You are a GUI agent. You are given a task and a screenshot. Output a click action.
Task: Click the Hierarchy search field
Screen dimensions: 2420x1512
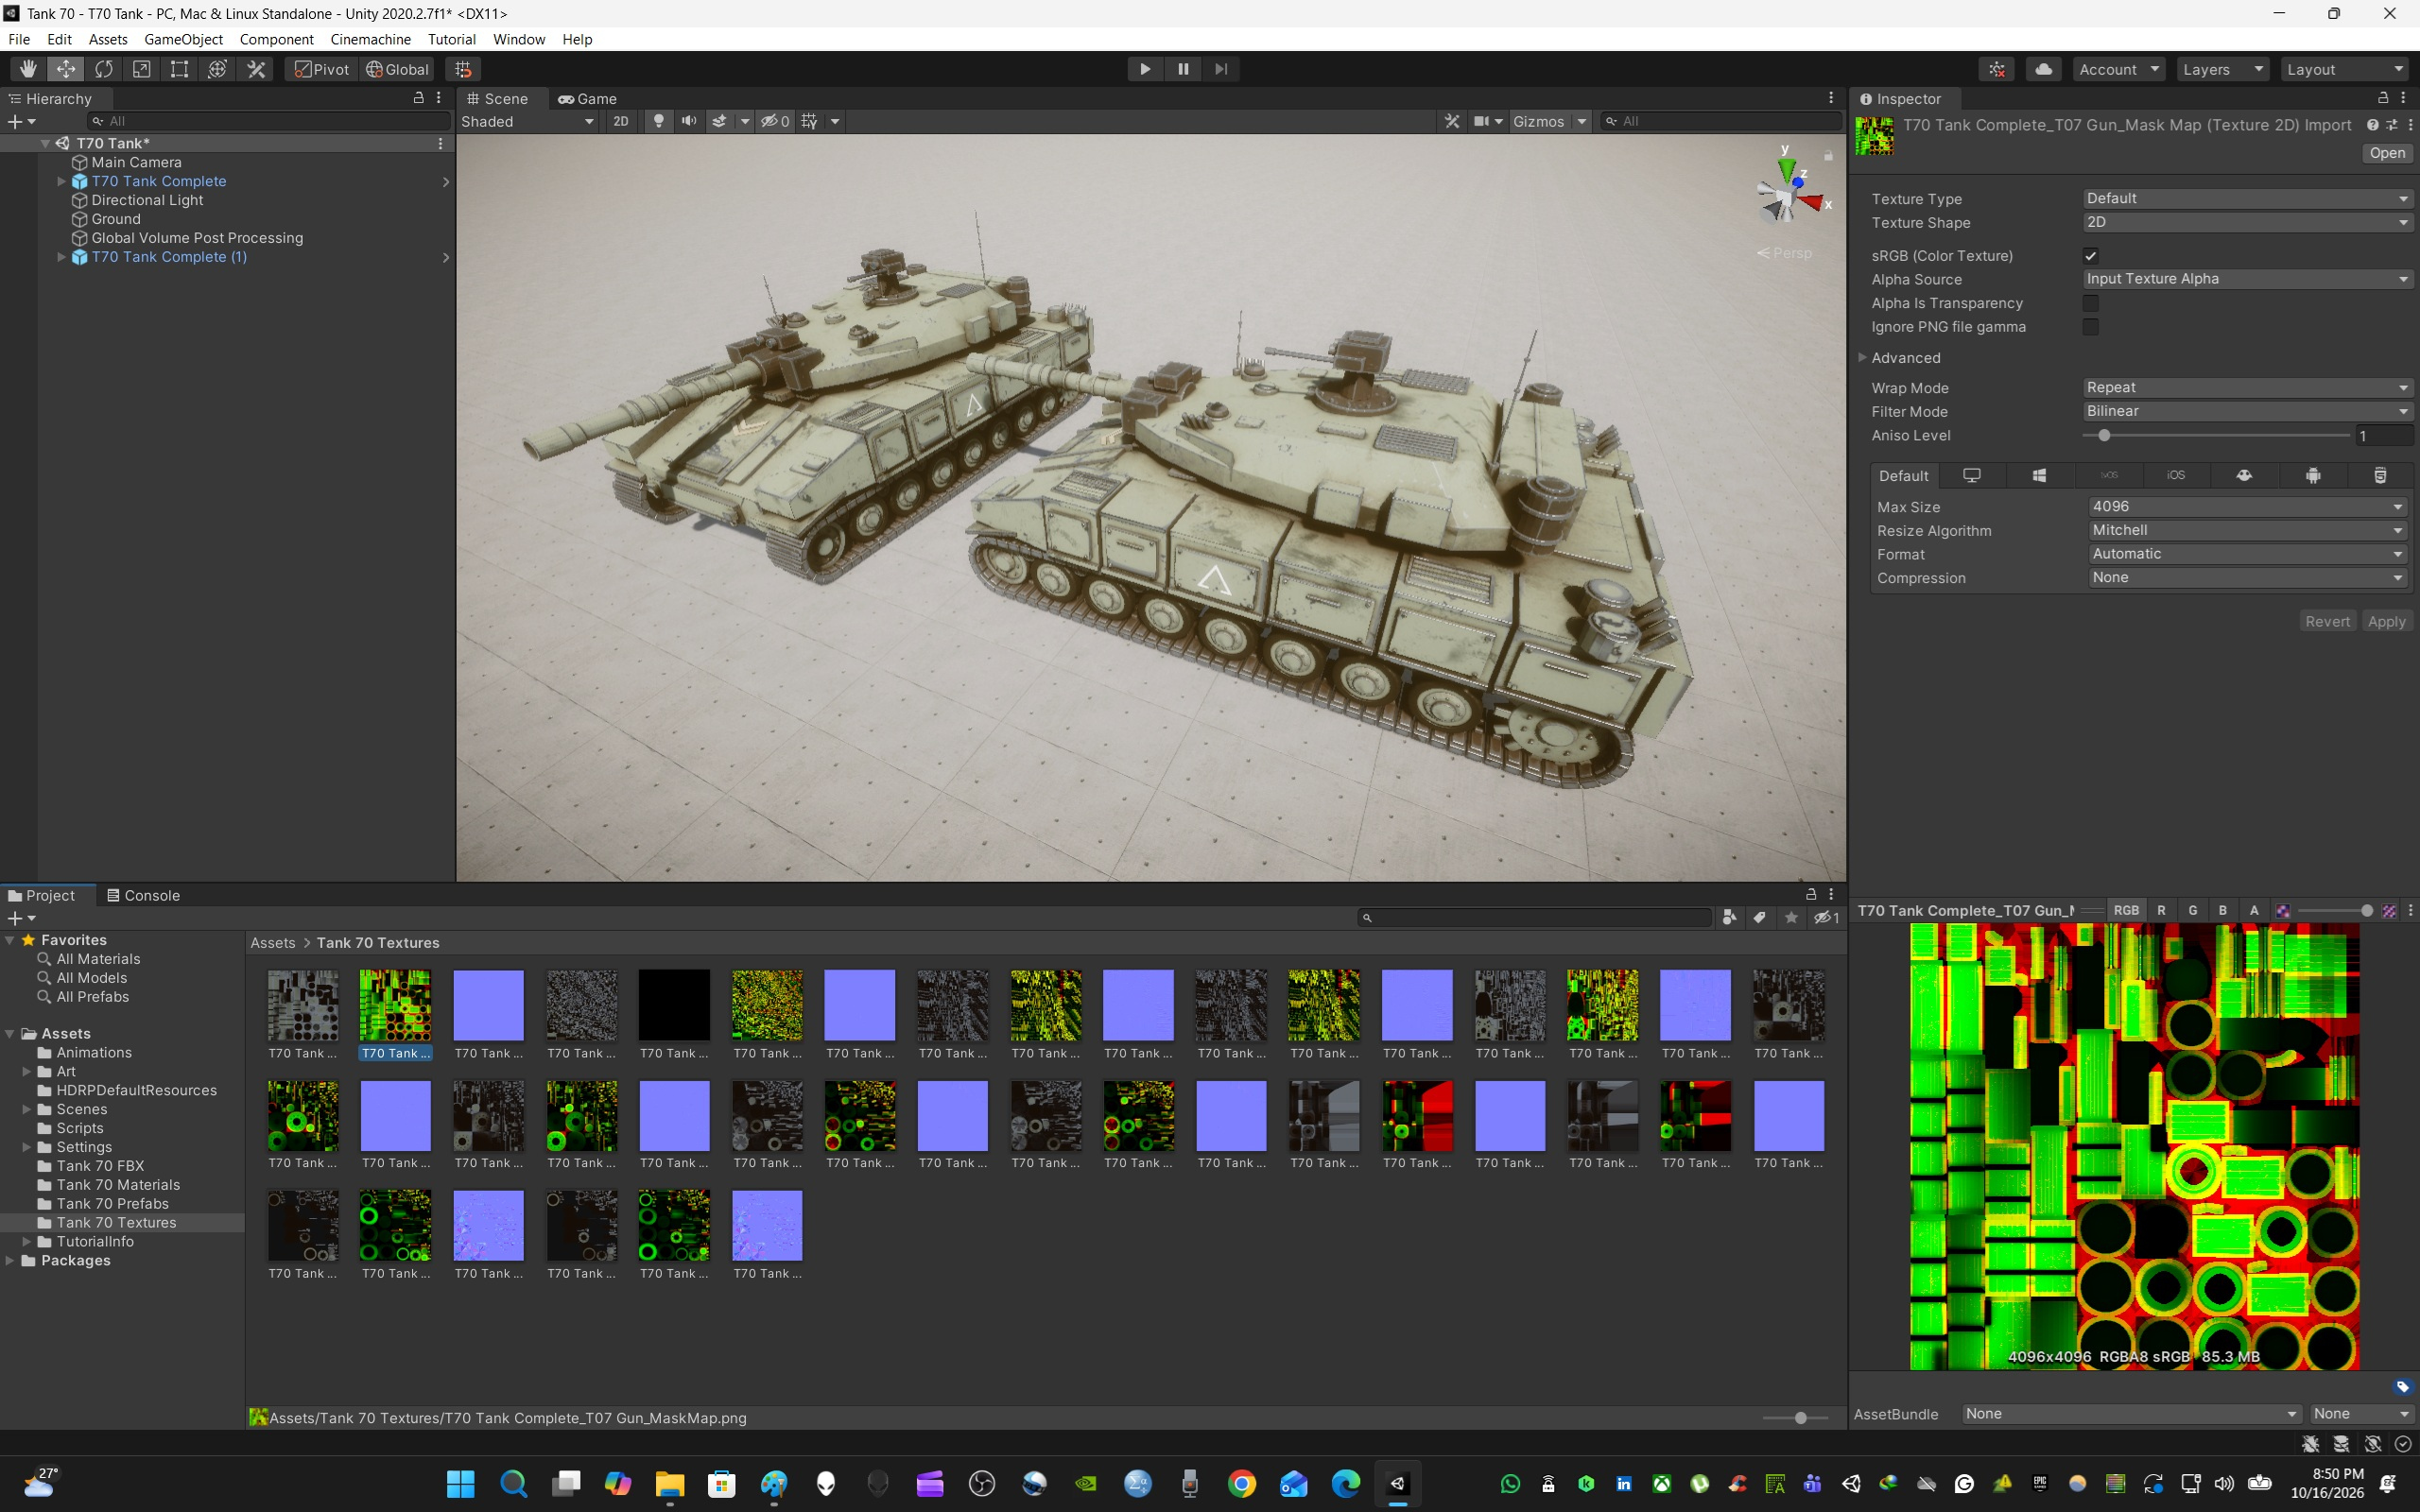click(x=268, y=121)
